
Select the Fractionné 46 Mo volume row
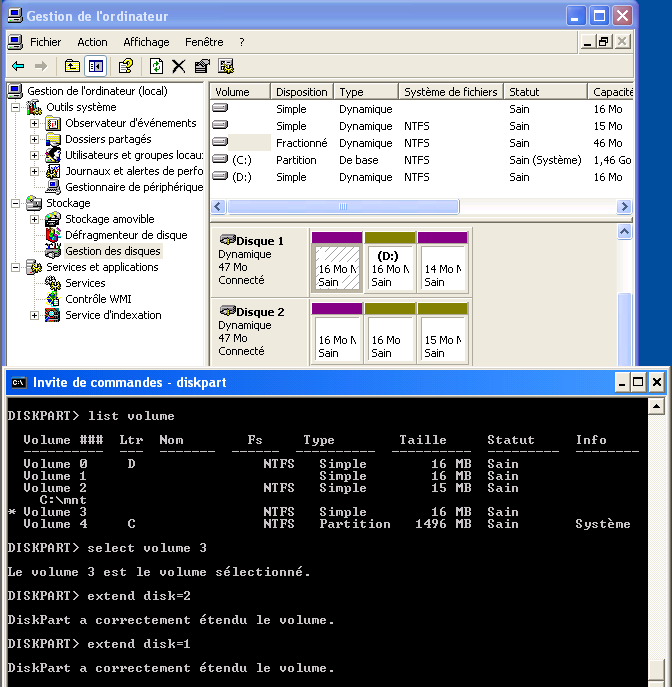(x=421, y=143)
